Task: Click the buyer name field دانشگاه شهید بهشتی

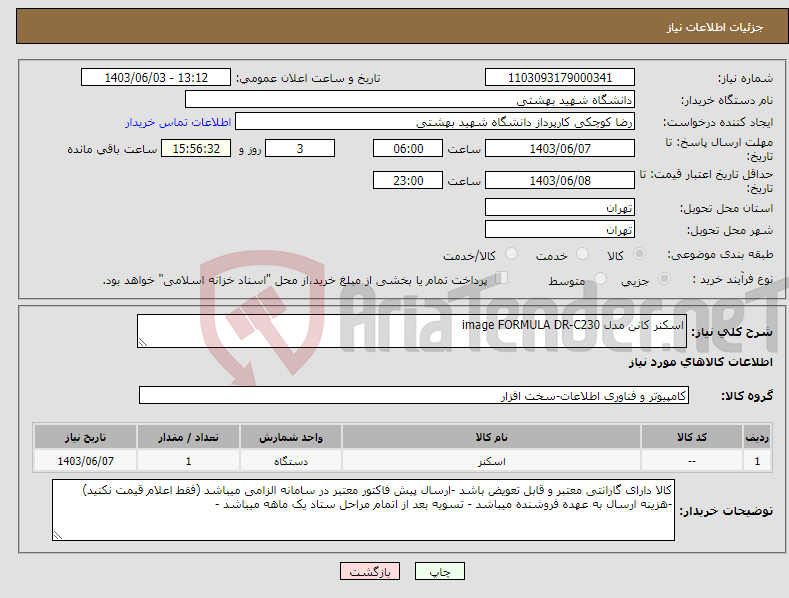Action: 410,99
